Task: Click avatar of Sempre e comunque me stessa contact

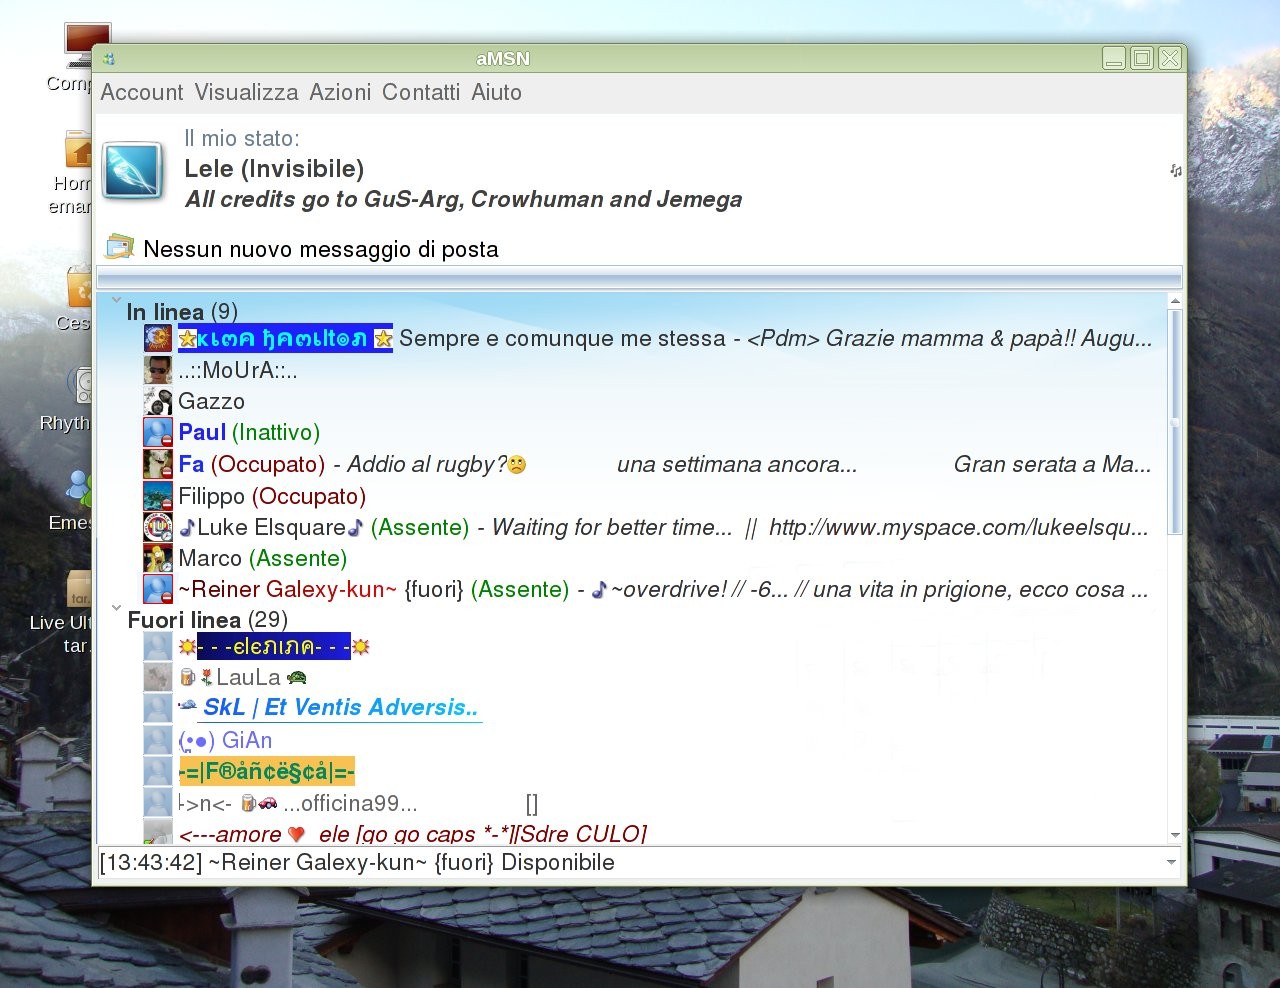Action: [x=158, y=339]
